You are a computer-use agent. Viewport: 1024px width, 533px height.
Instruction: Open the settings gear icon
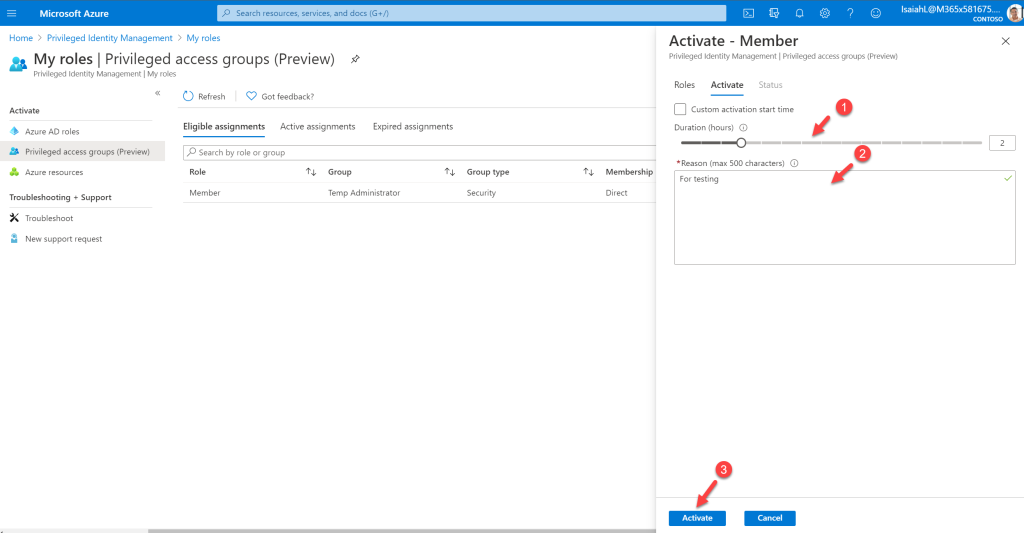click(x=825, y=13)
